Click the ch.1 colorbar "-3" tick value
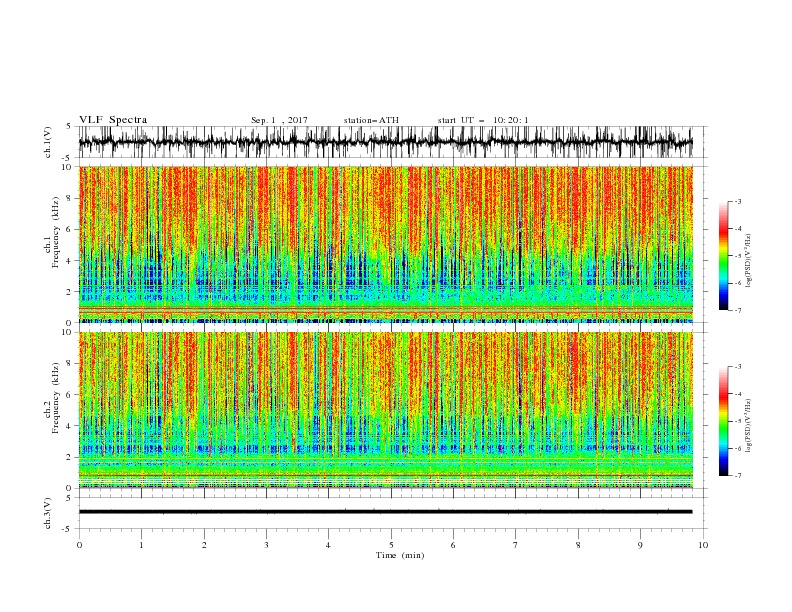 coord(737,202)
